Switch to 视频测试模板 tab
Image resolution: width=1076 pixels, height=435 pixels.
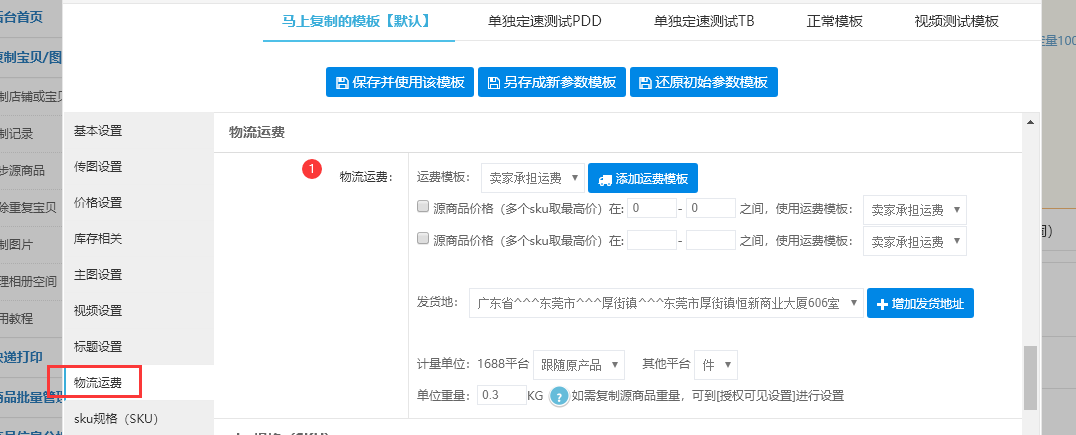[957, 21]
